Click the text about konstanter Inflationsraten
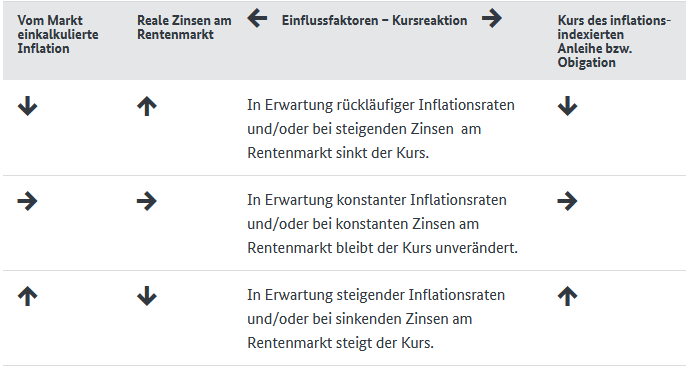Viewport: 686px width, 367px height. coord(382,224)
